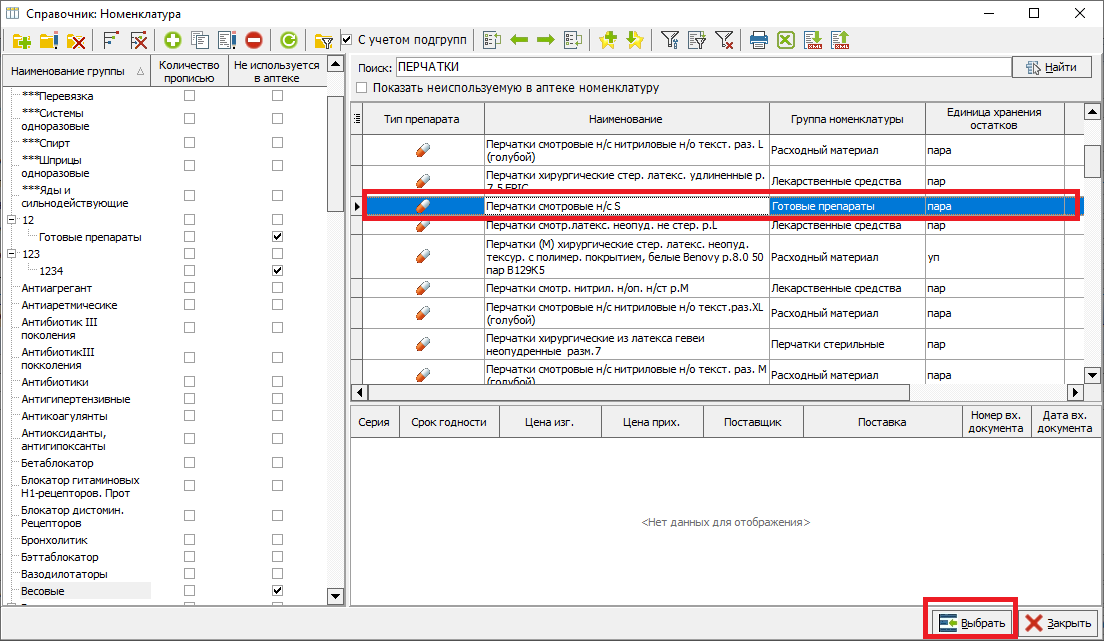
Task: Click the add folder group icon
Action: point(22,40)
